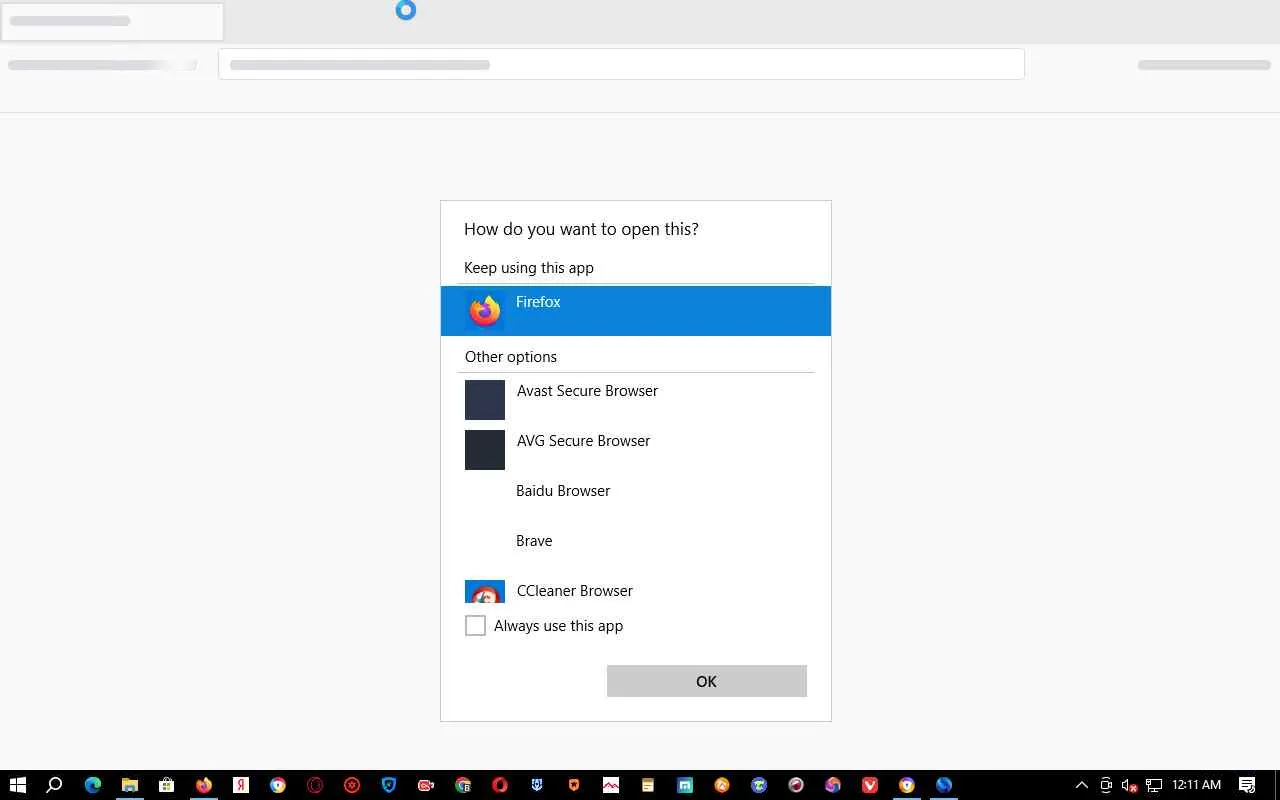This screenshot has width=1280, height=800.
Task: Open the yellow notes taskbar icon
Action: click(648, 785)
